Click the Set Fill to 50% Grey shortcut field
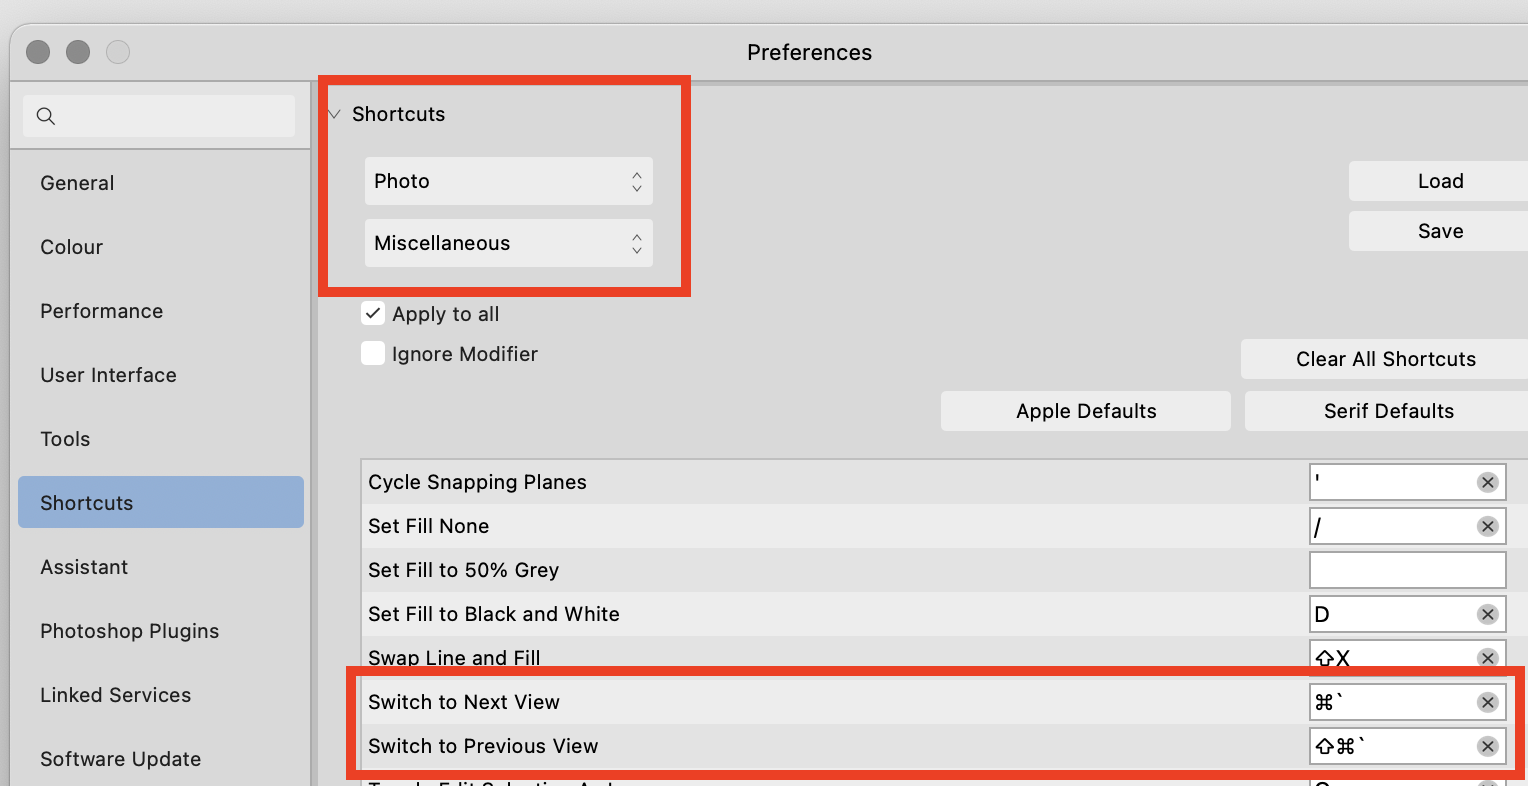Viewport: 1528px width, 786px height. 1406,570
